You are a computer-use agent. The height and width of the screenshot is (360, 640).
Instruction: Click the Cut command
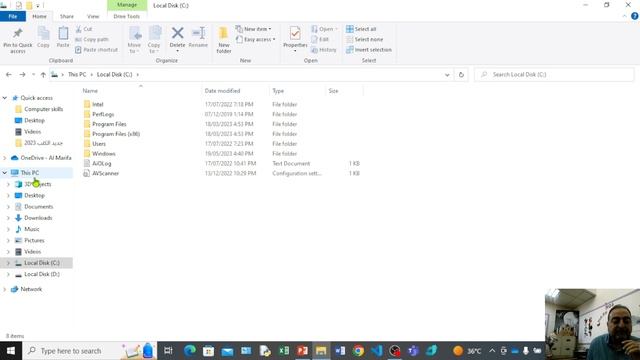tap(84, 29)
